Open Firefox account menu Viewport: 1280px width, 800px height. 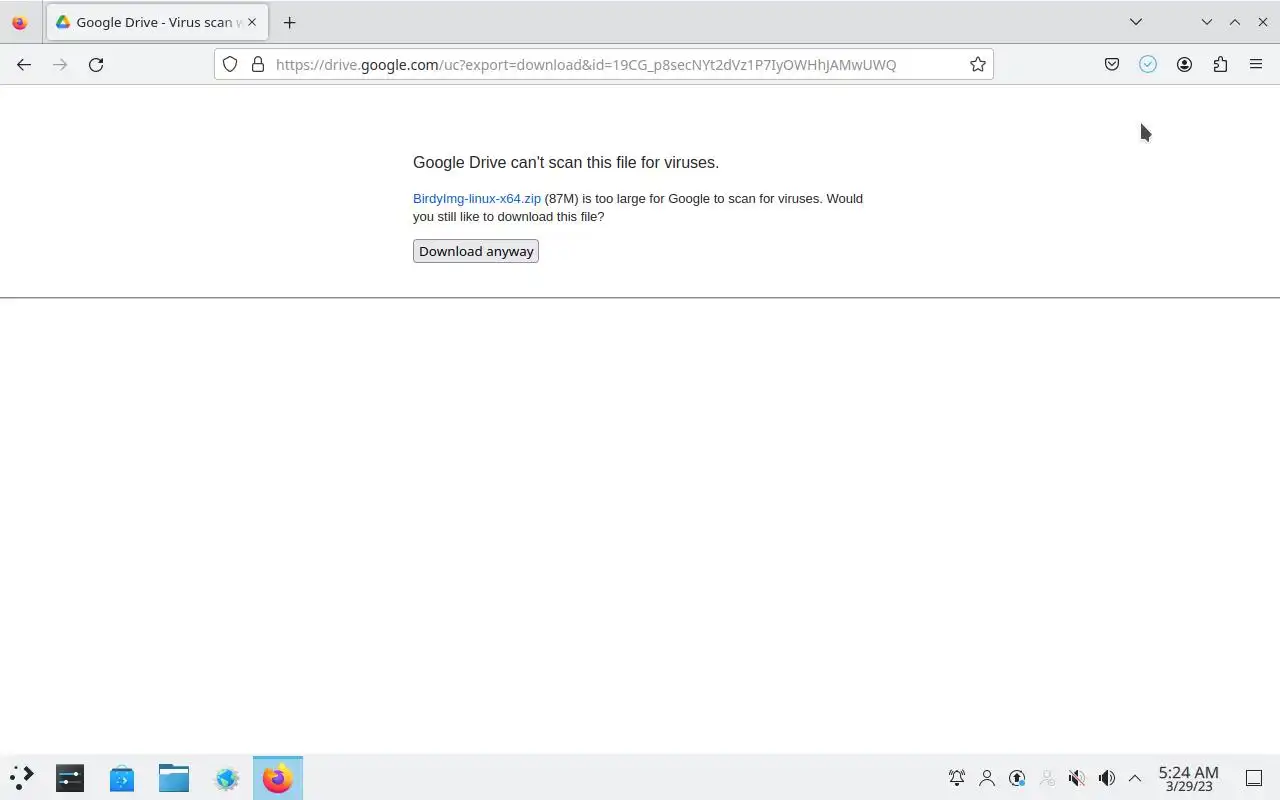click(x=1184, y=64)
